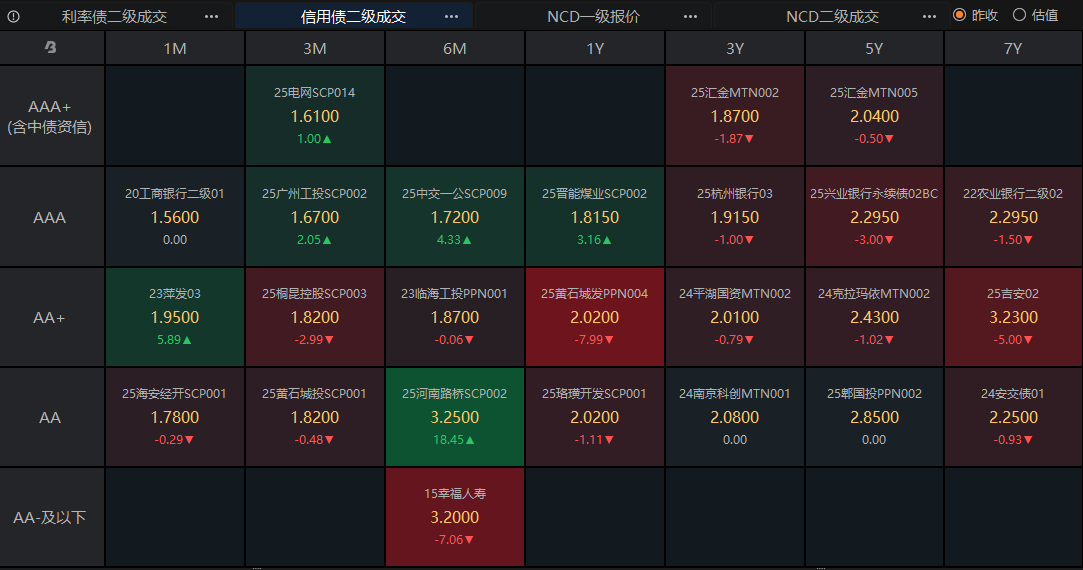Screen dimensions: 1083x570
Task: Open more options for 信用债二级成交 tab
Action: tap(451, 16)
